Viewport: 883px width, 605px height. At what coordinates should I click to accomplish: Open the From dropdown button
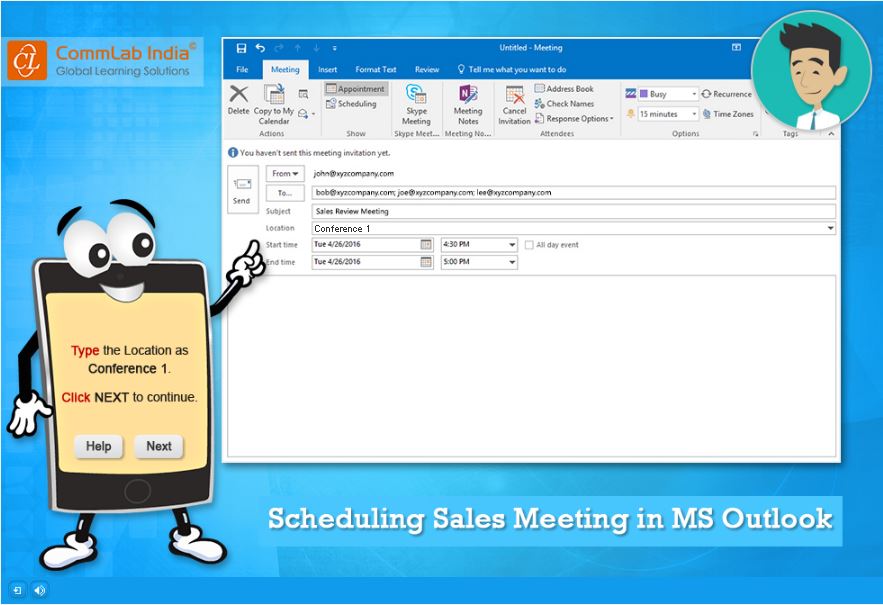[x=285, y=174]
